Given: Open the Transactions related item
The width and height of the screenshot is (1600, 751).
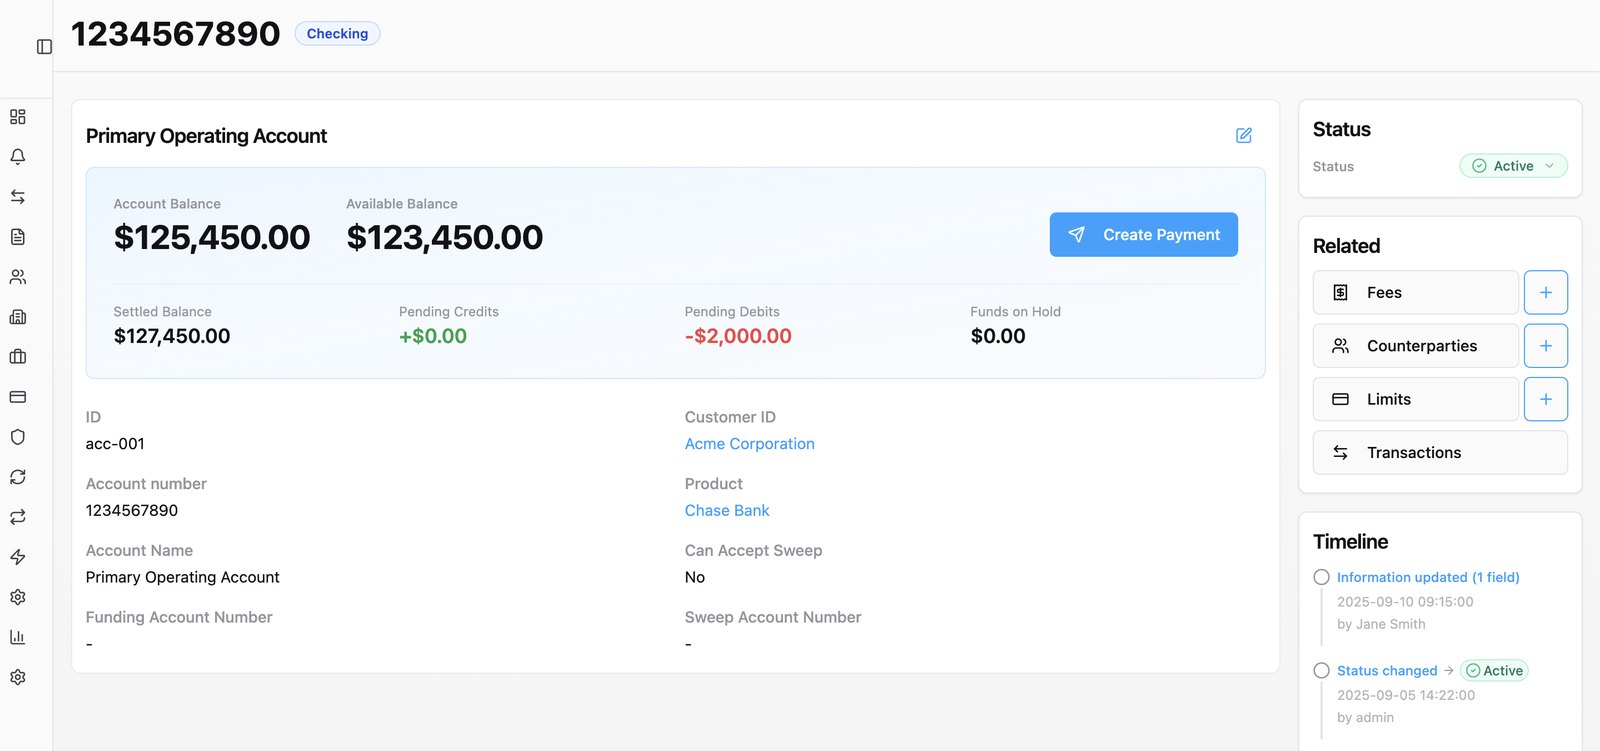Looking at the screenshot, I should [x=1440, y=453].
